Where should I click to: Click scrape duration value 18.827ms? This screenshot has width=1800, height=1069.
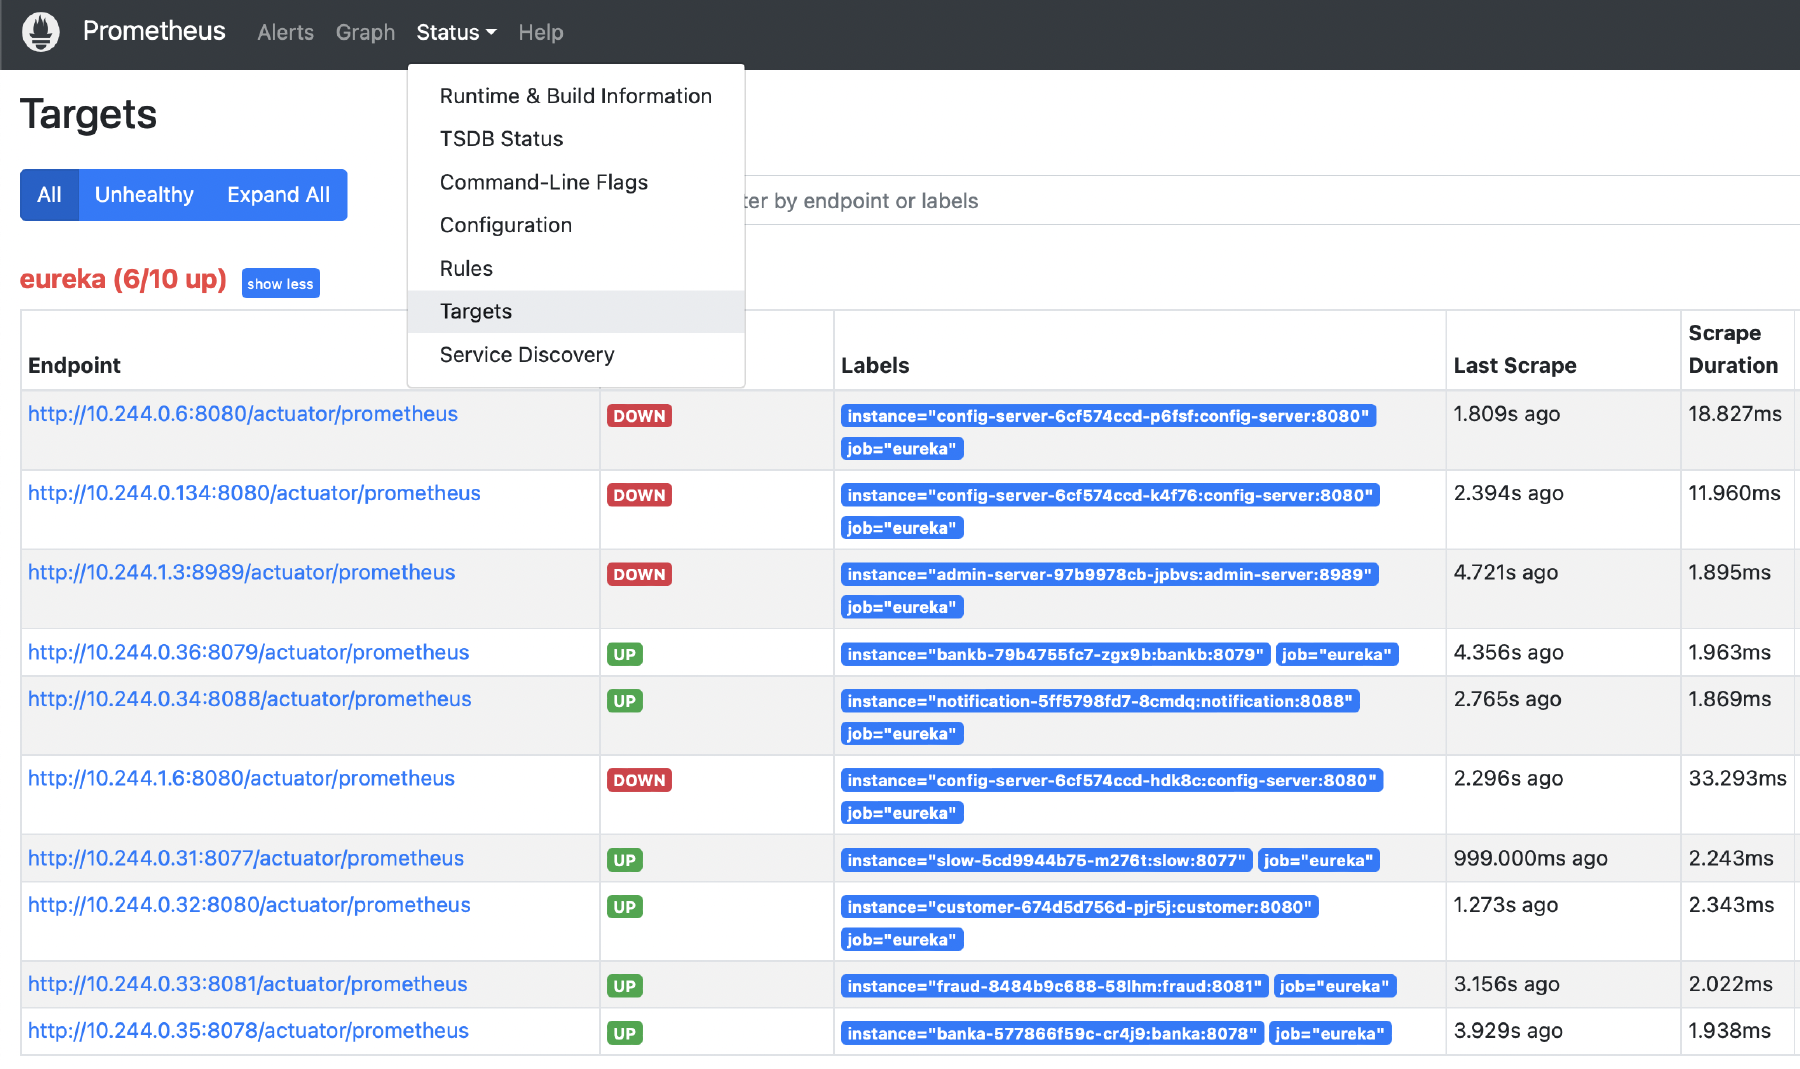tap(1735, 414)
